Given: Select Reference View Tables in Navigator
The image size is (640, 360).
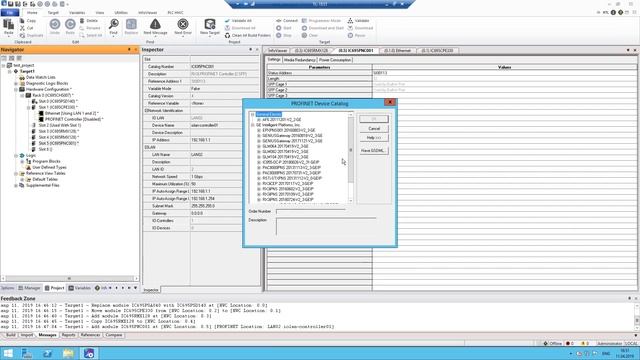Looking at the screenshot, I should click(x=46, y=173).
